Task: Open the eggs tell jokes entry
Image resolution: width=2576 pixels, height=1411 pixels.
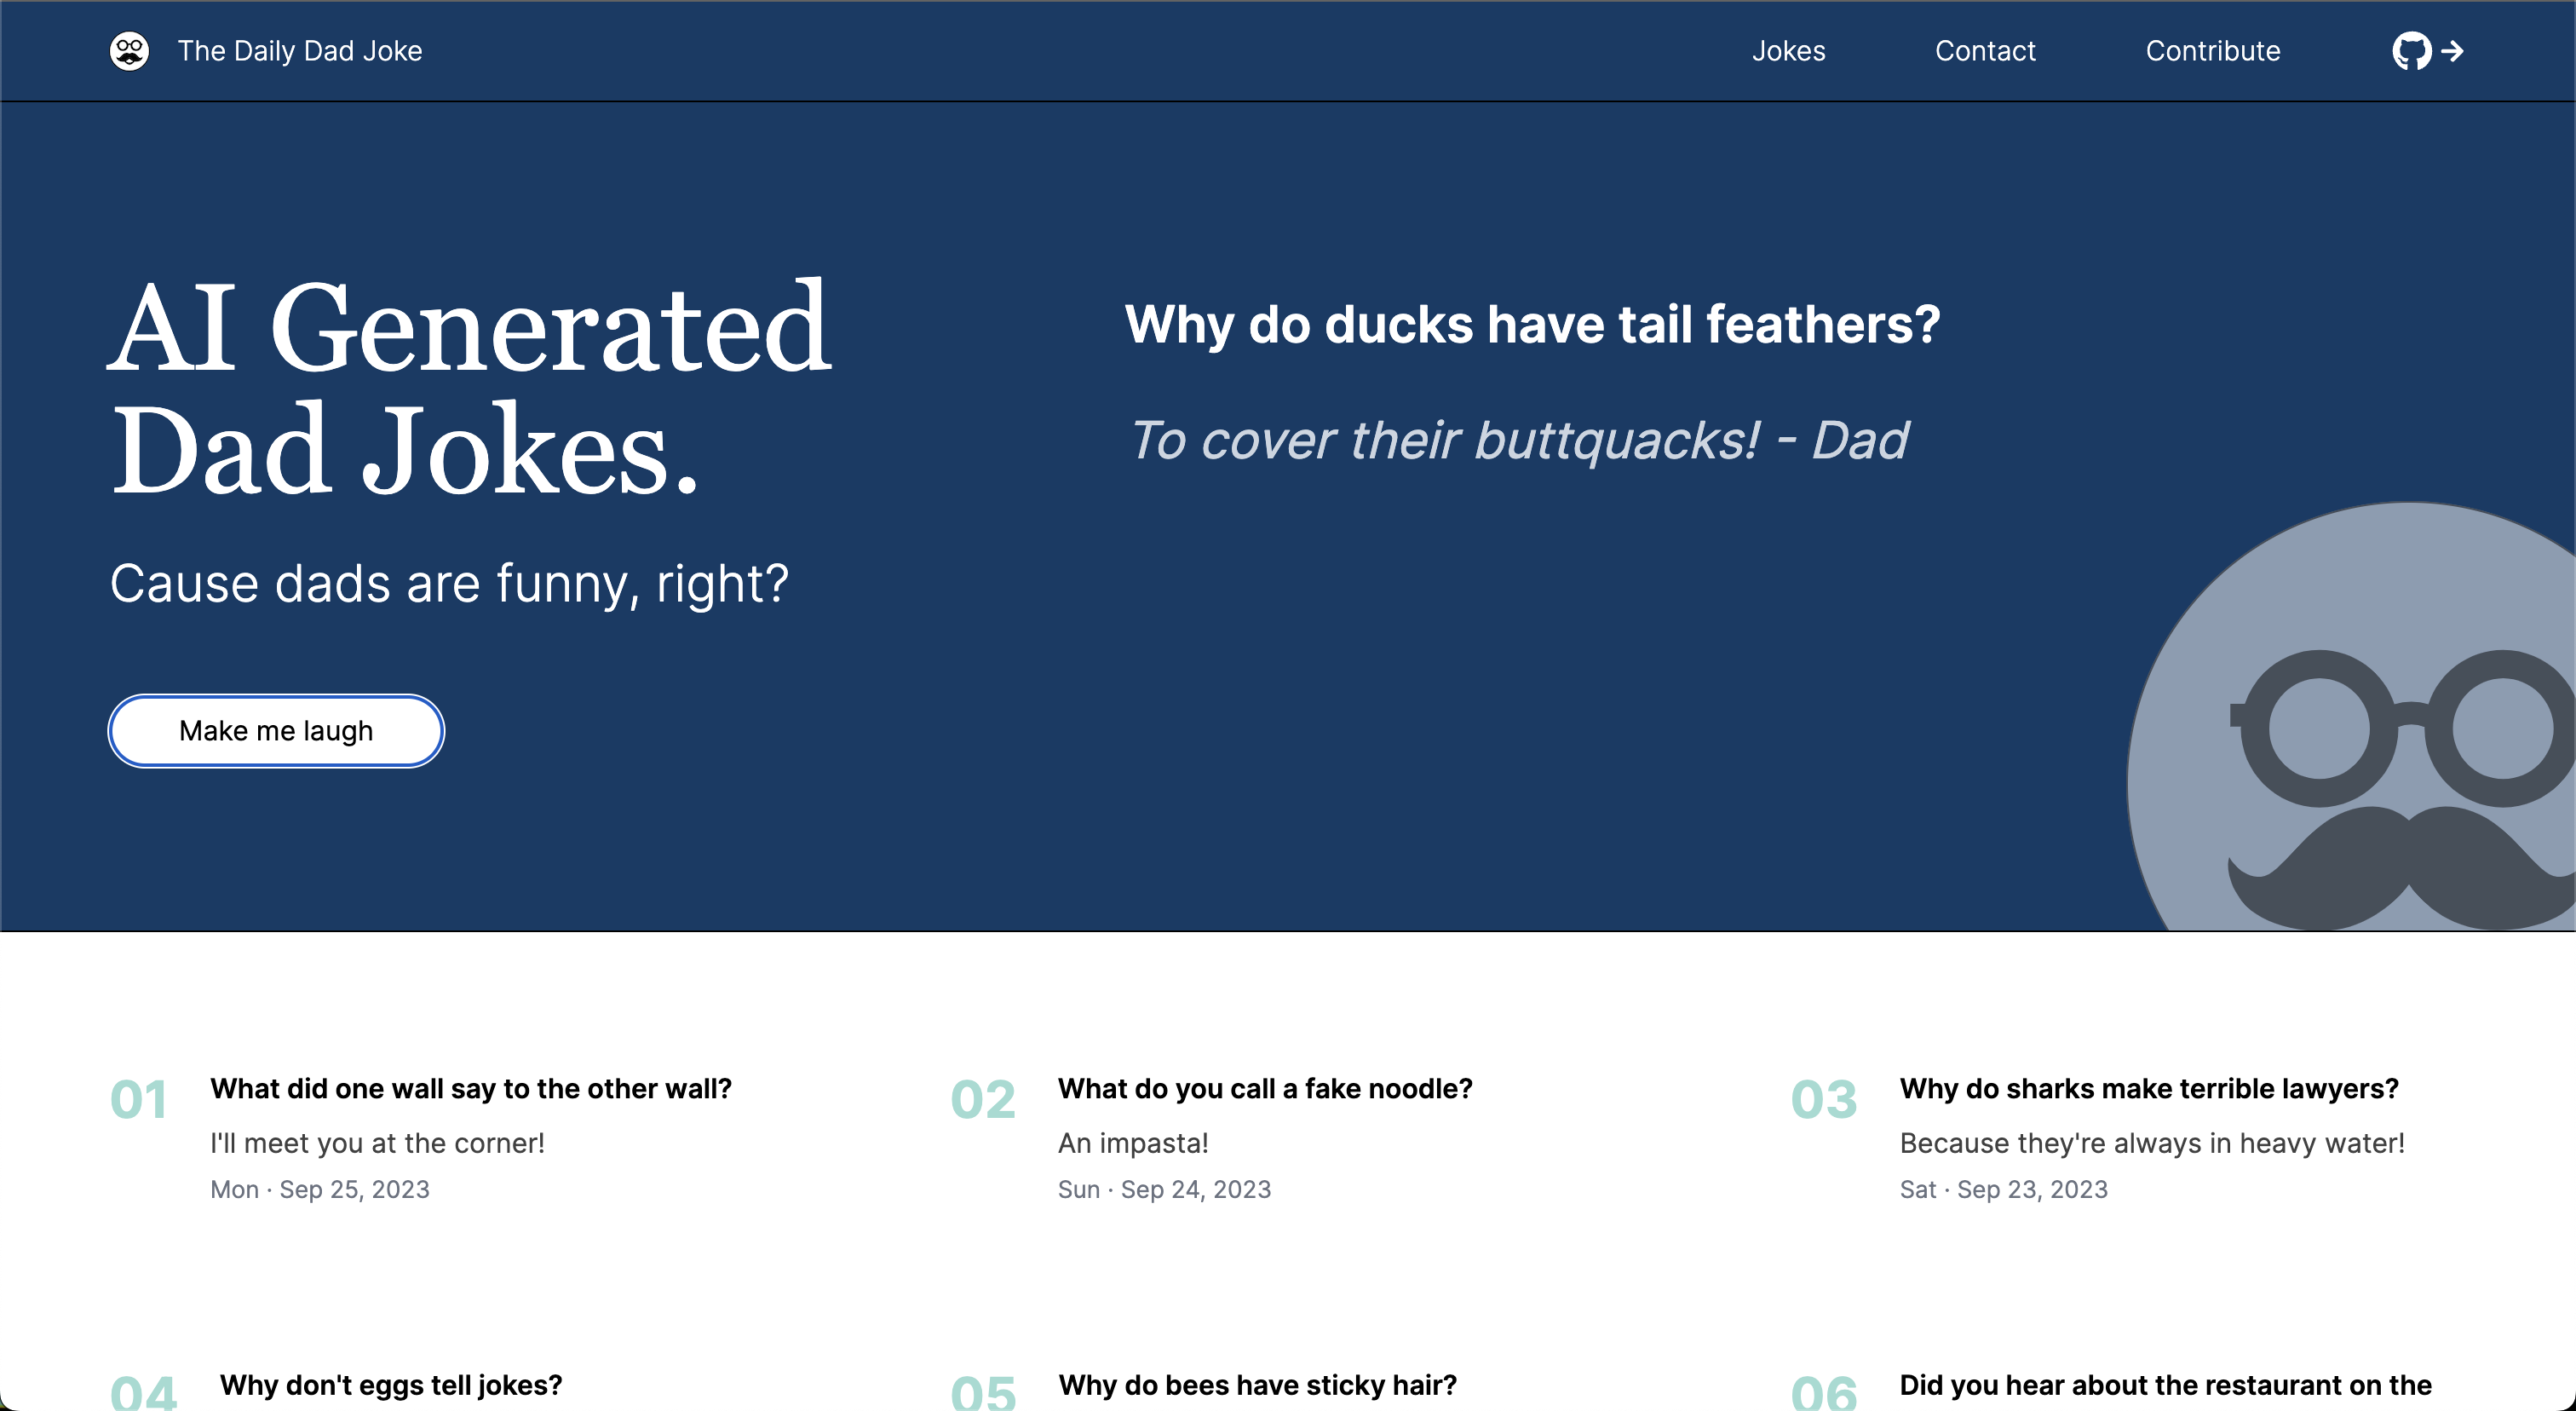Action: pos(390,1385)
